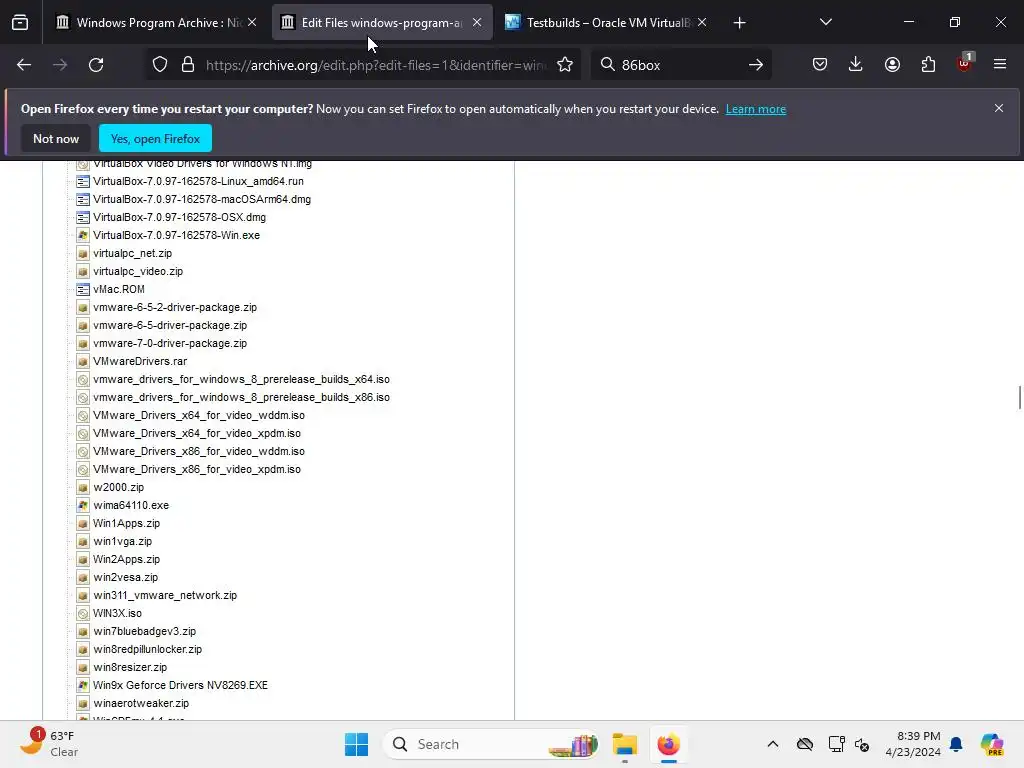Viewport: 1024px width, 768px height.
Task: Open the Firefox View icon
Action: (20, 23)
